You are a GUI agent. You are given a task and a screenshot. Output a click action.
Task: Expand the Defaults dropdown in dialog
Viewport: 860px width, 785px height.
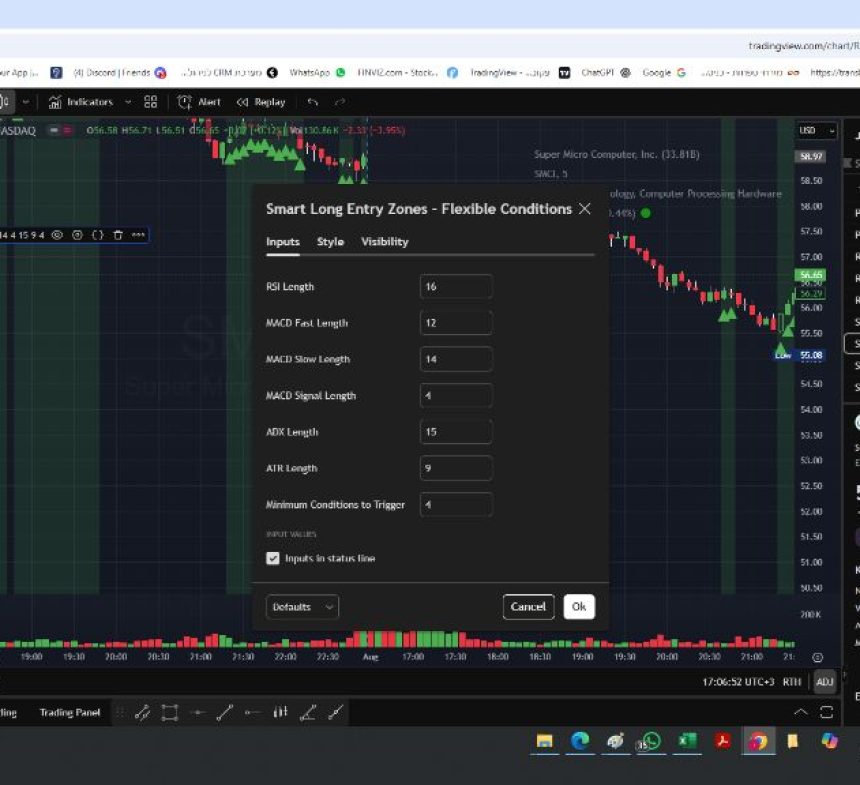(x=302, y=607)
